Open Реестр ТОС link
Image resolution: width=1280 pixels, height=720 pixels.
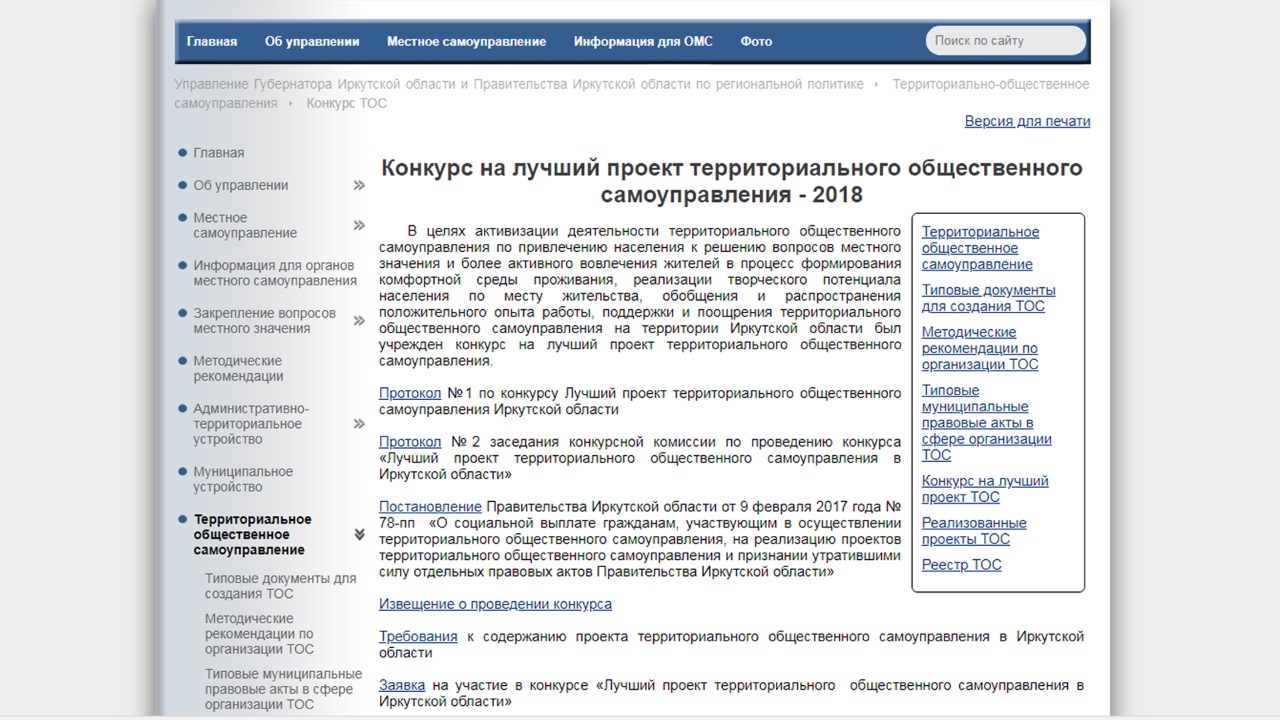962,565
